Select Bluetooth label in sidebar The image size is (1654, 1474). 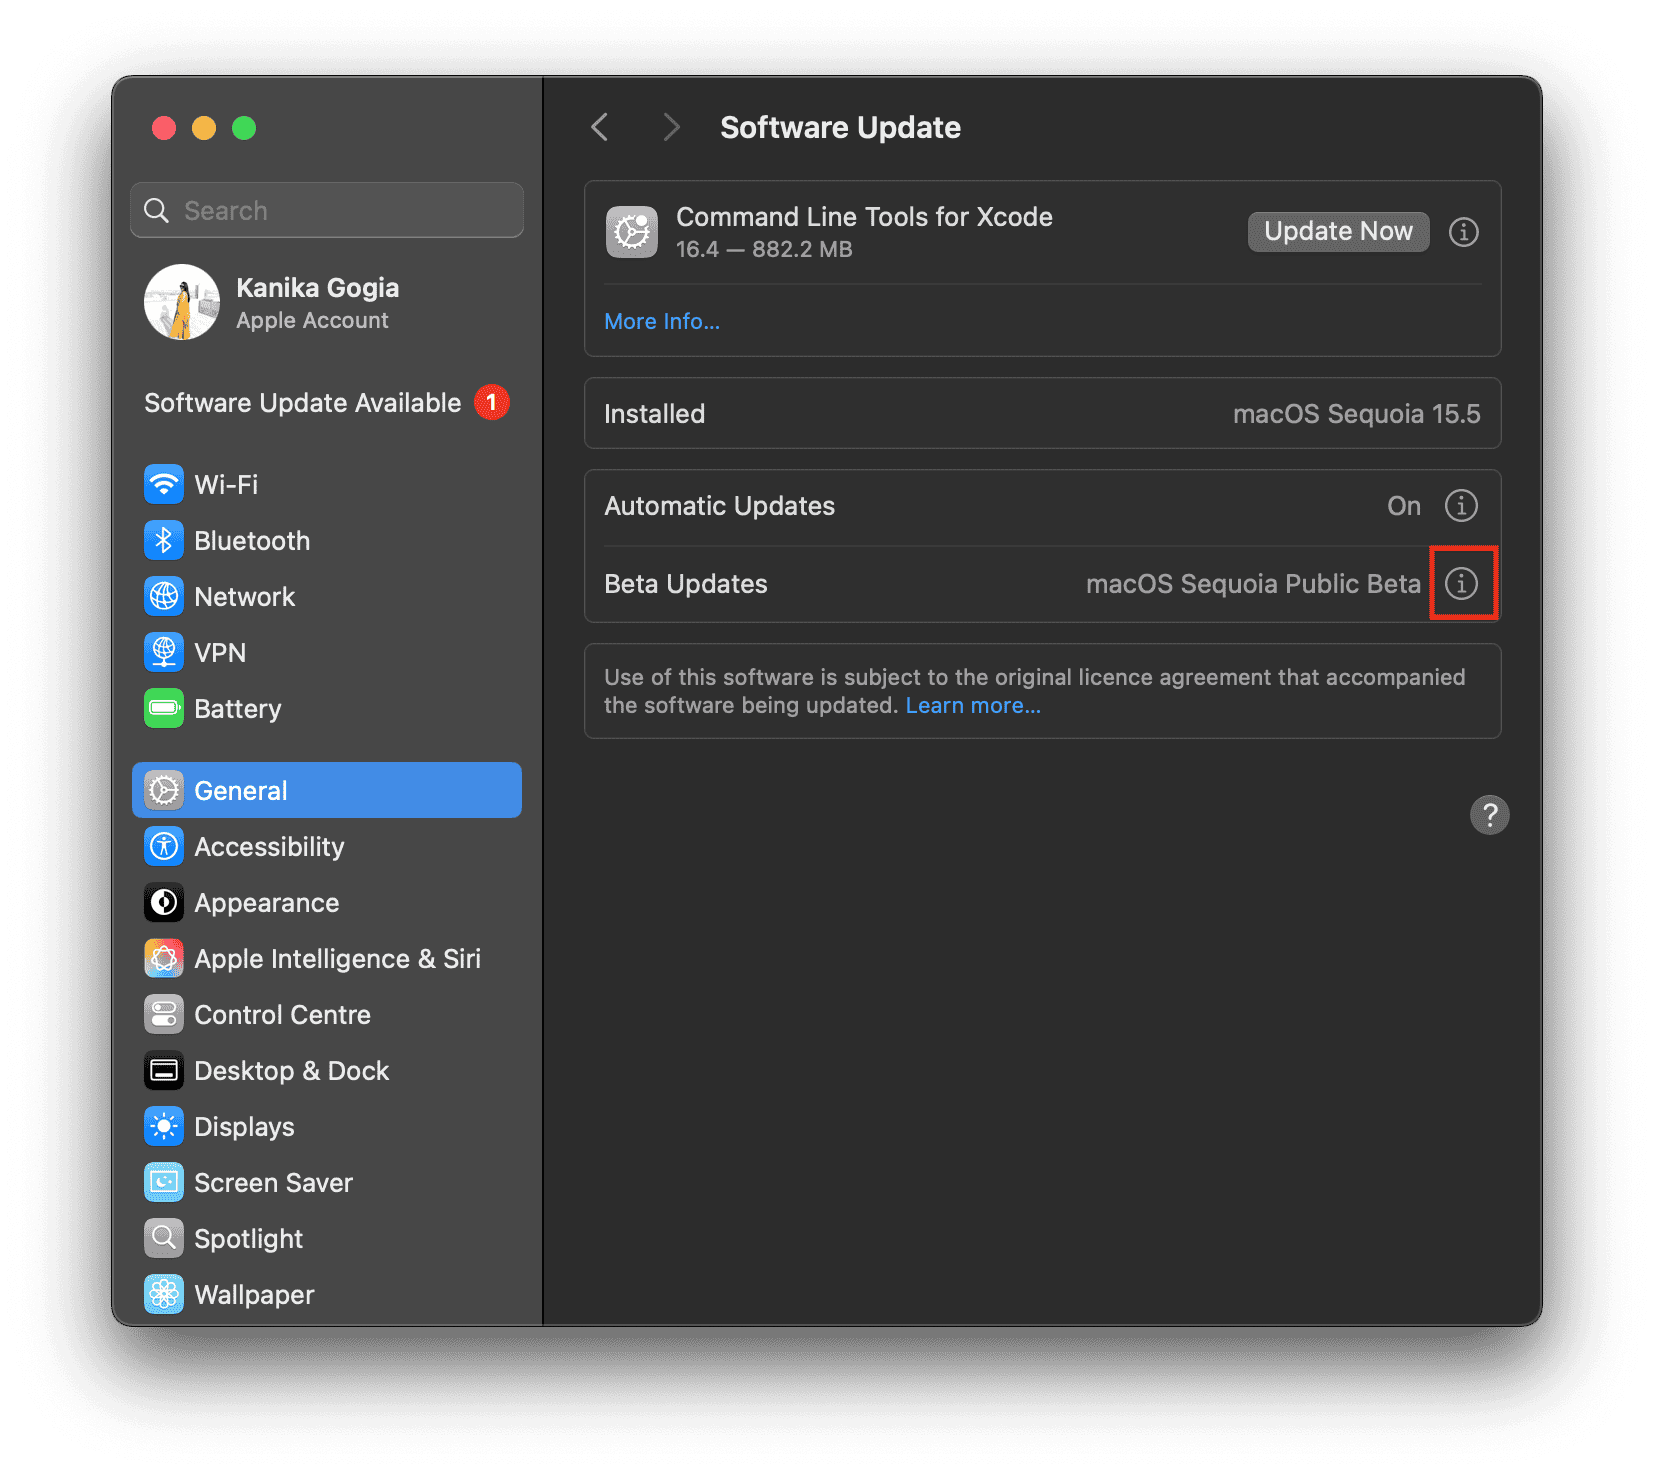(252, 541)
